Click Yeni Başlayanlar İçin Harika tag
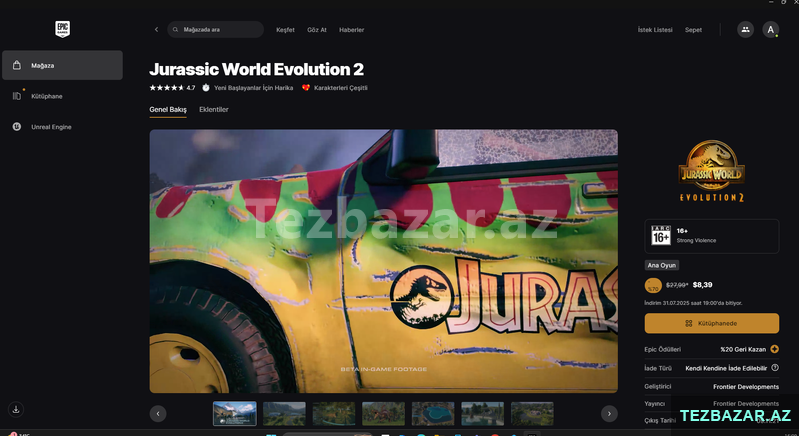The image size is (799, 436). click(248, 88)
